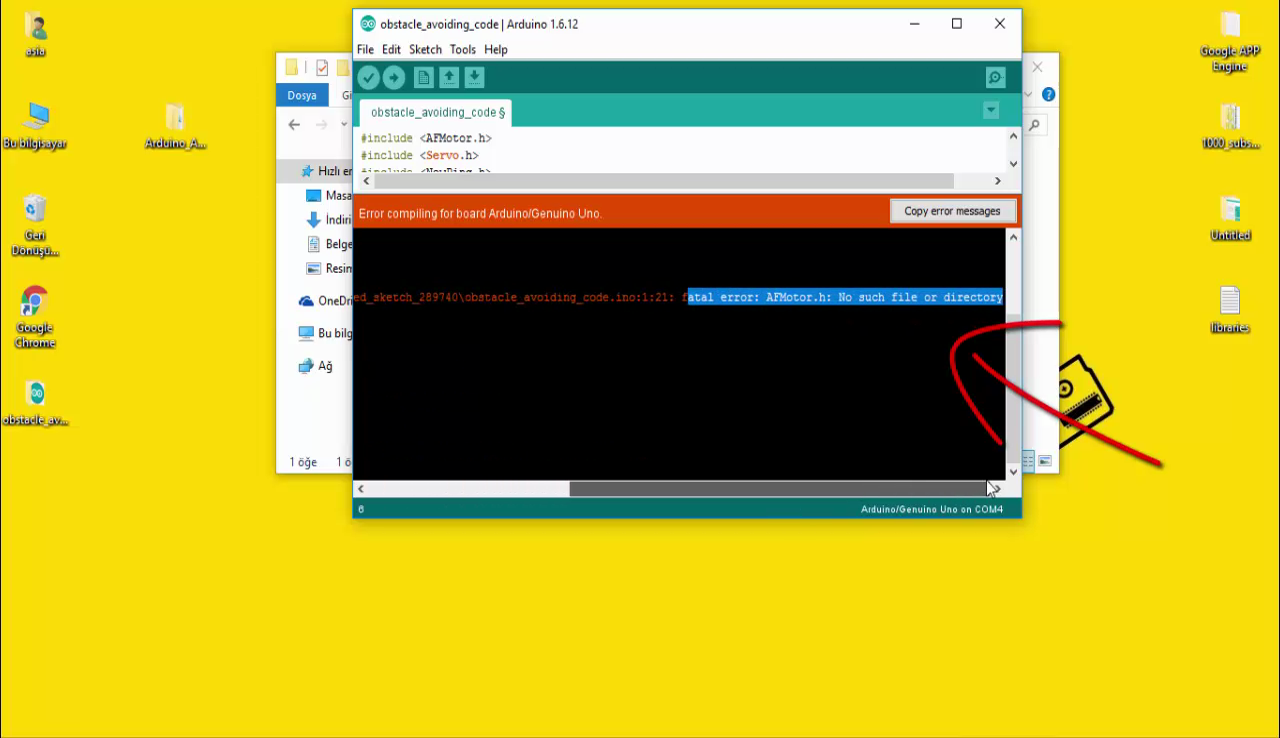Screen dimensions: 1280x738
Task: Click the properties checkmark icon in Explorer title bar
Action: coord(322,68)
